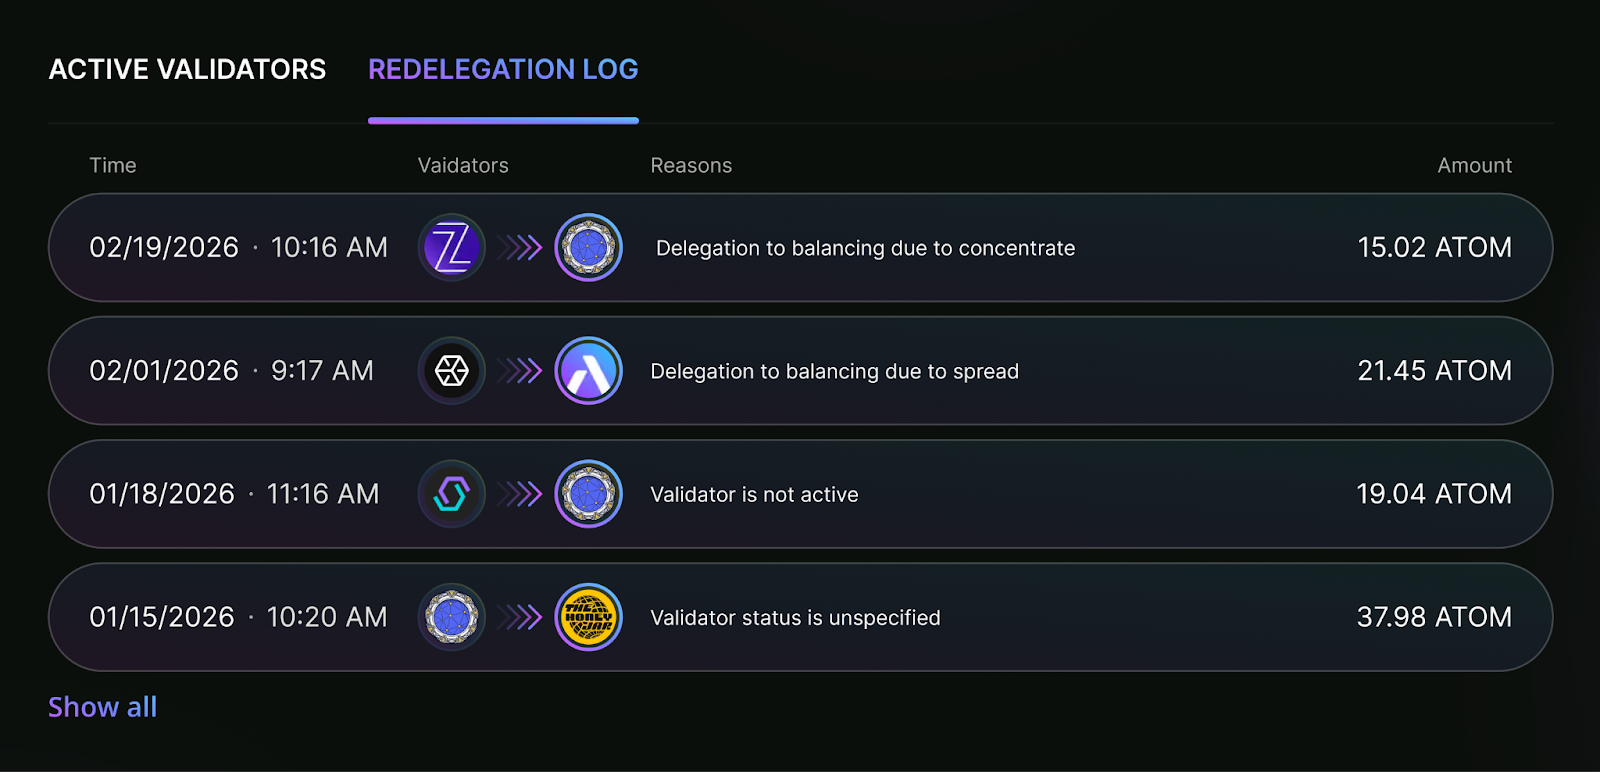This screenshot has width=1600, height=772.
Task: Expand the Vaidators column header
Action: 462,165
